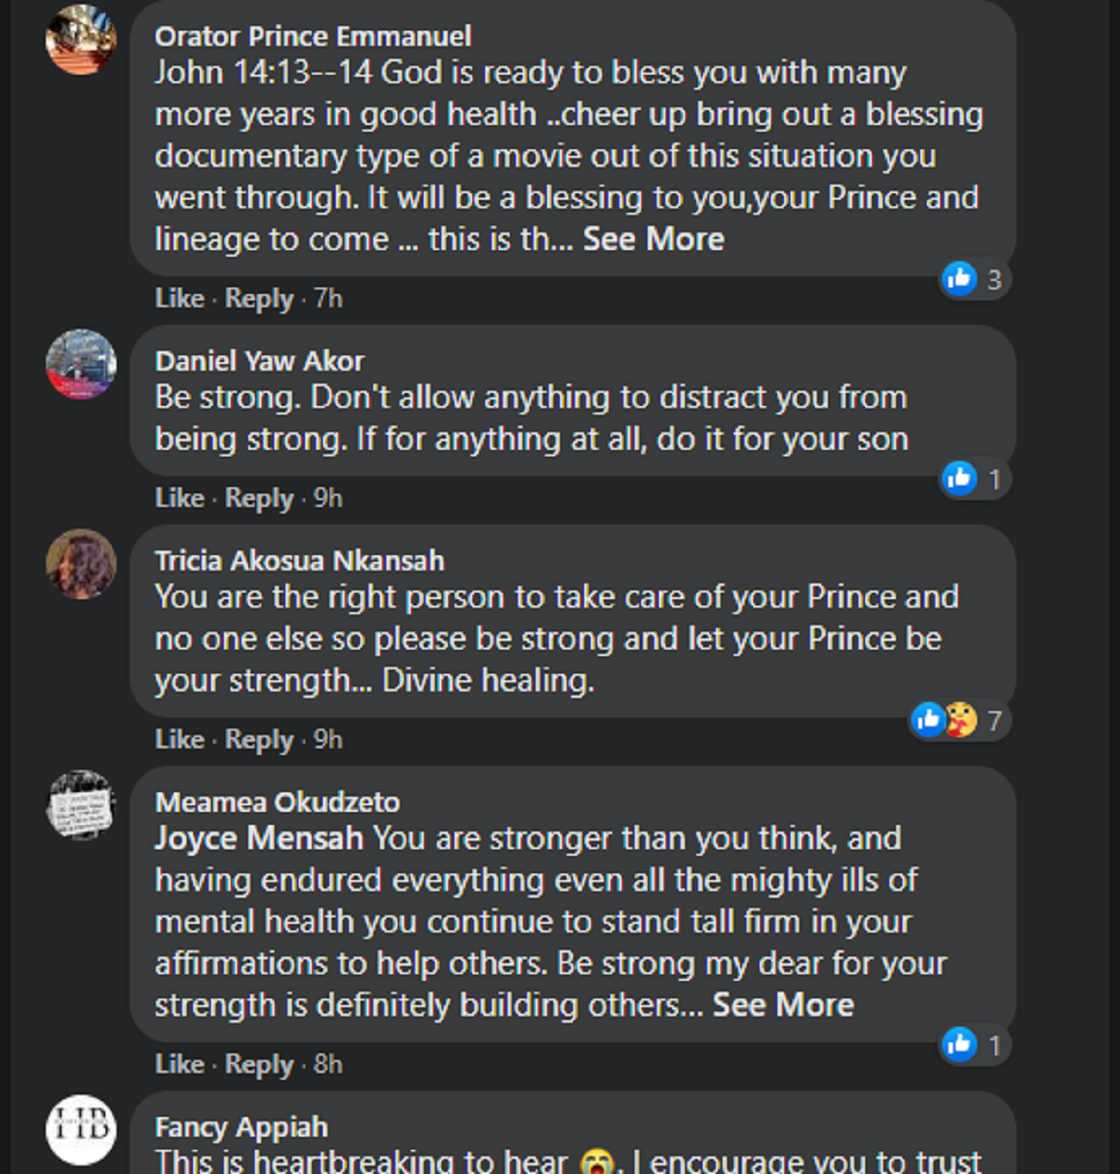
Task: Click the 7h timestamp on Orator's comment
Action: pyautogui.click(x=328, y=298)
